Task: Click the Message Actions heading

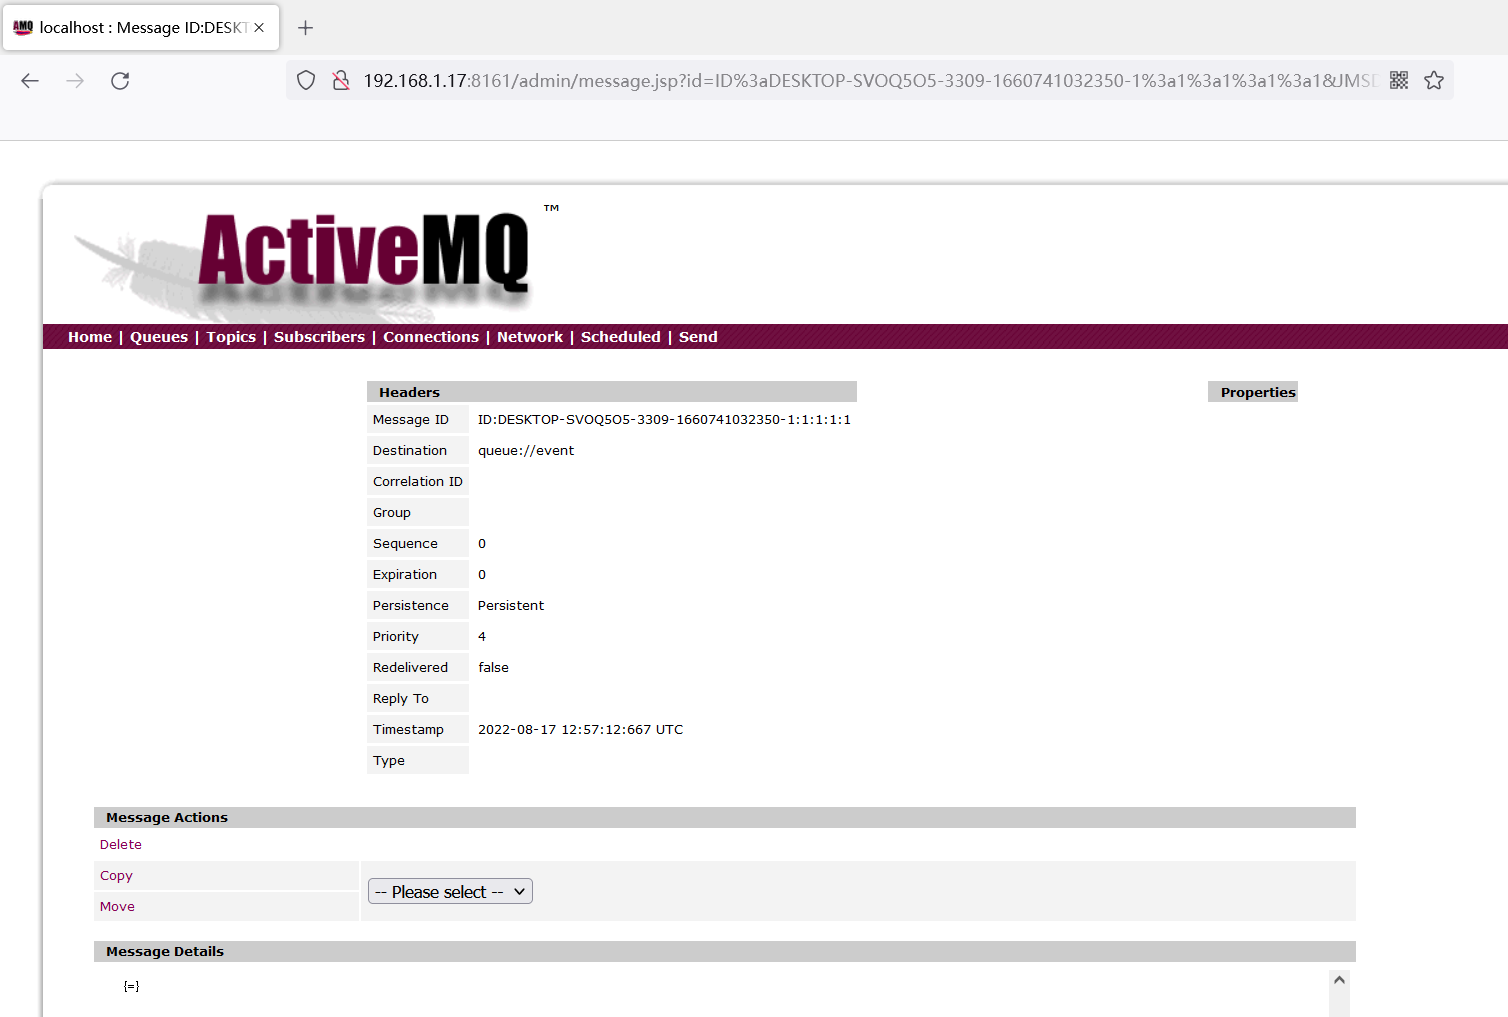Action: point(167,817)
